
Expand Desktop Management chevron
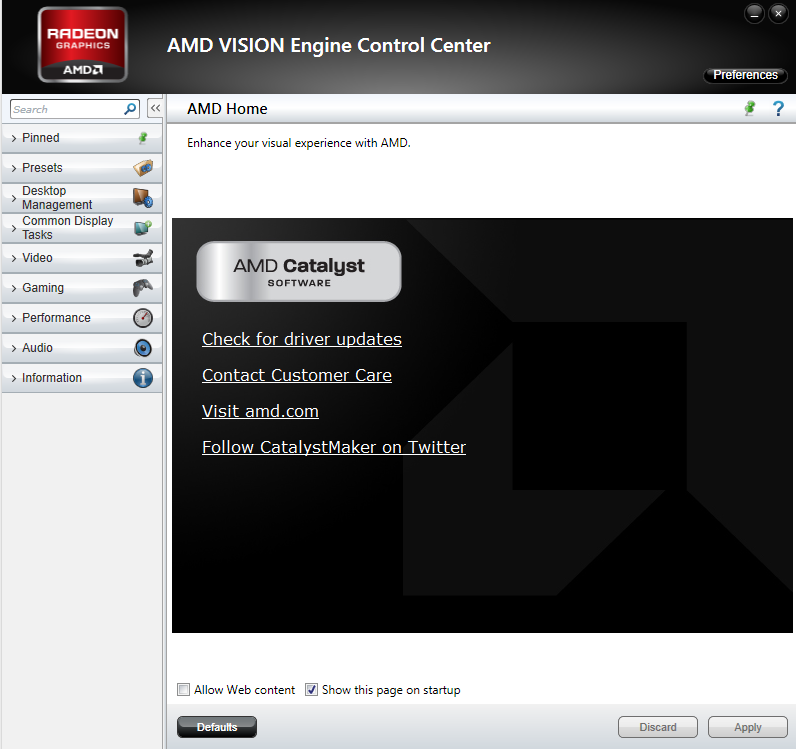point(14,198)
